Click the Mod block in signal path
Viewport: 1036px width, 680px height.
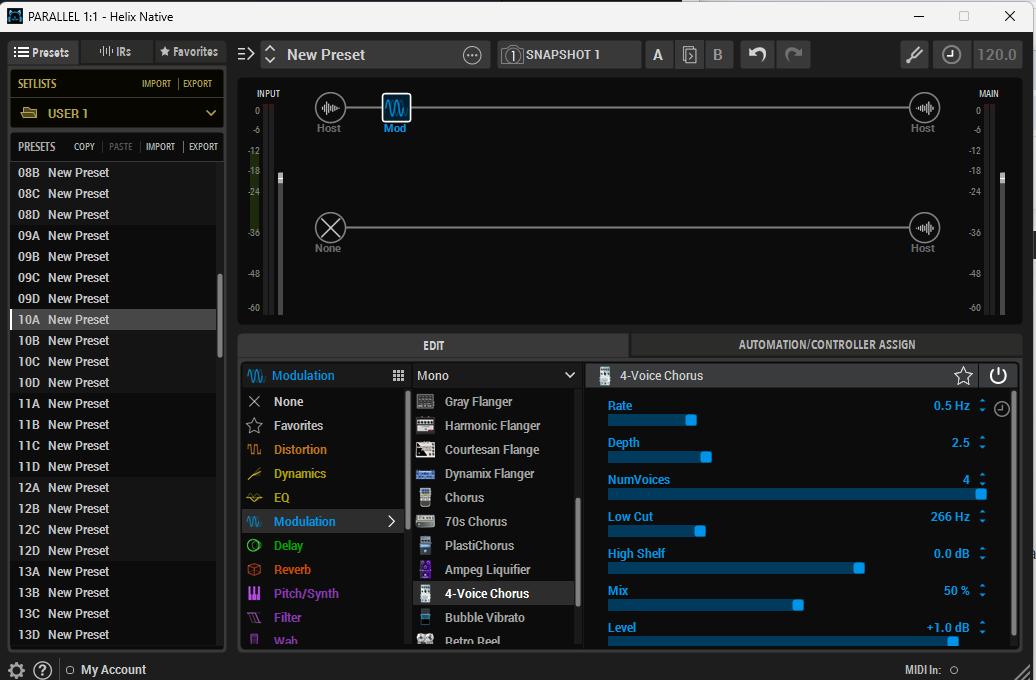point(396,108)
